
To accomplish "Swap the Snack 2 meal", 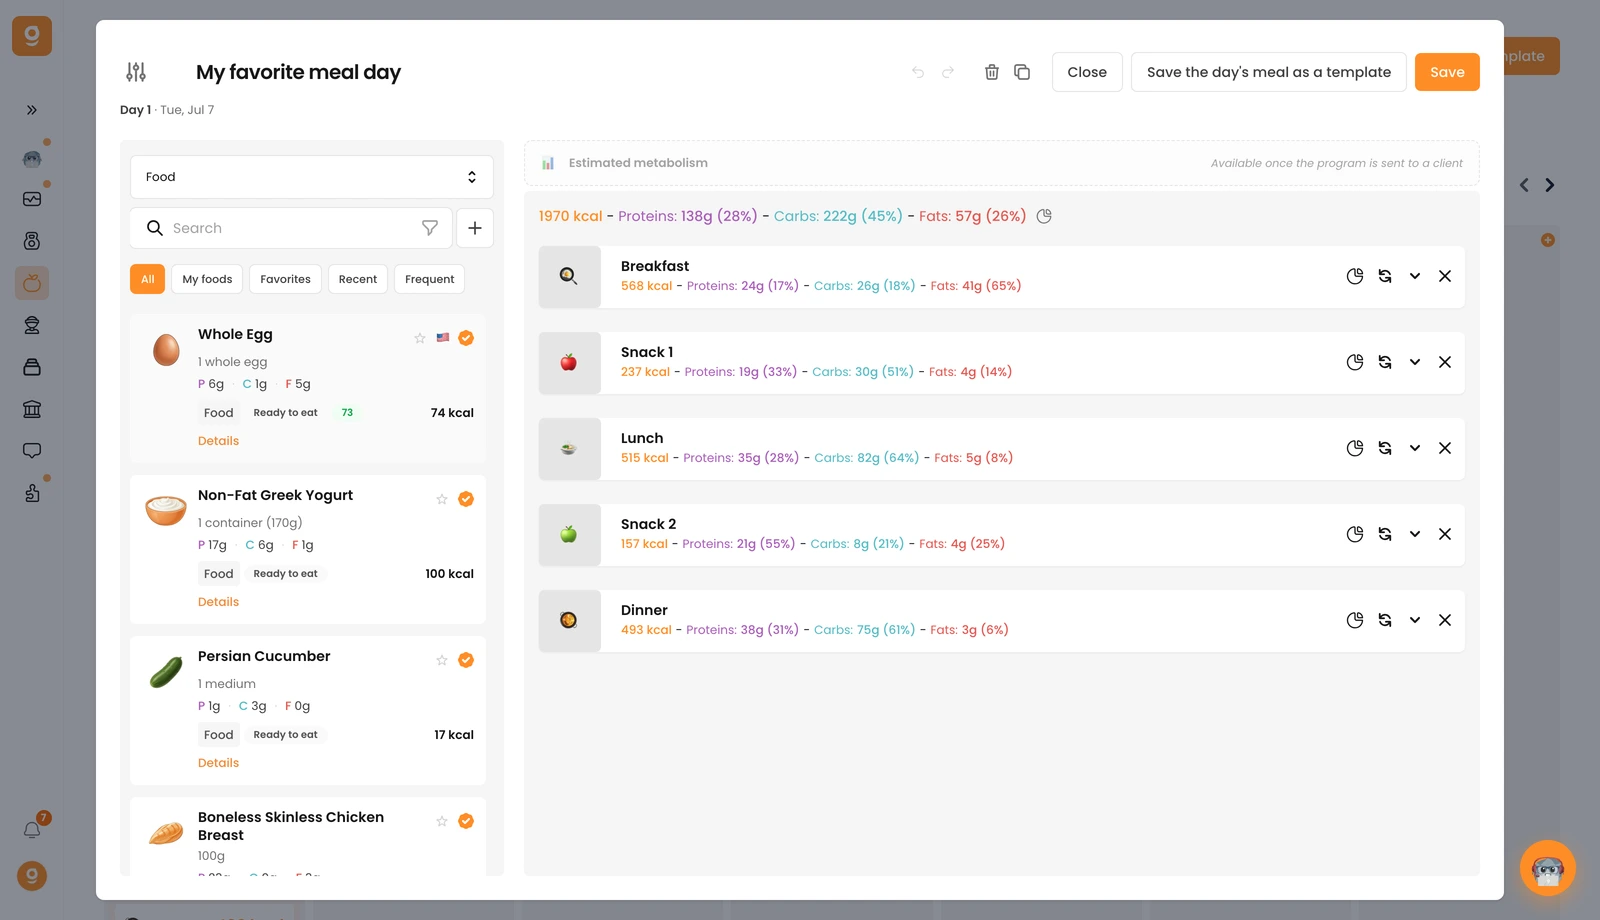I will (x=1385, y=534).
